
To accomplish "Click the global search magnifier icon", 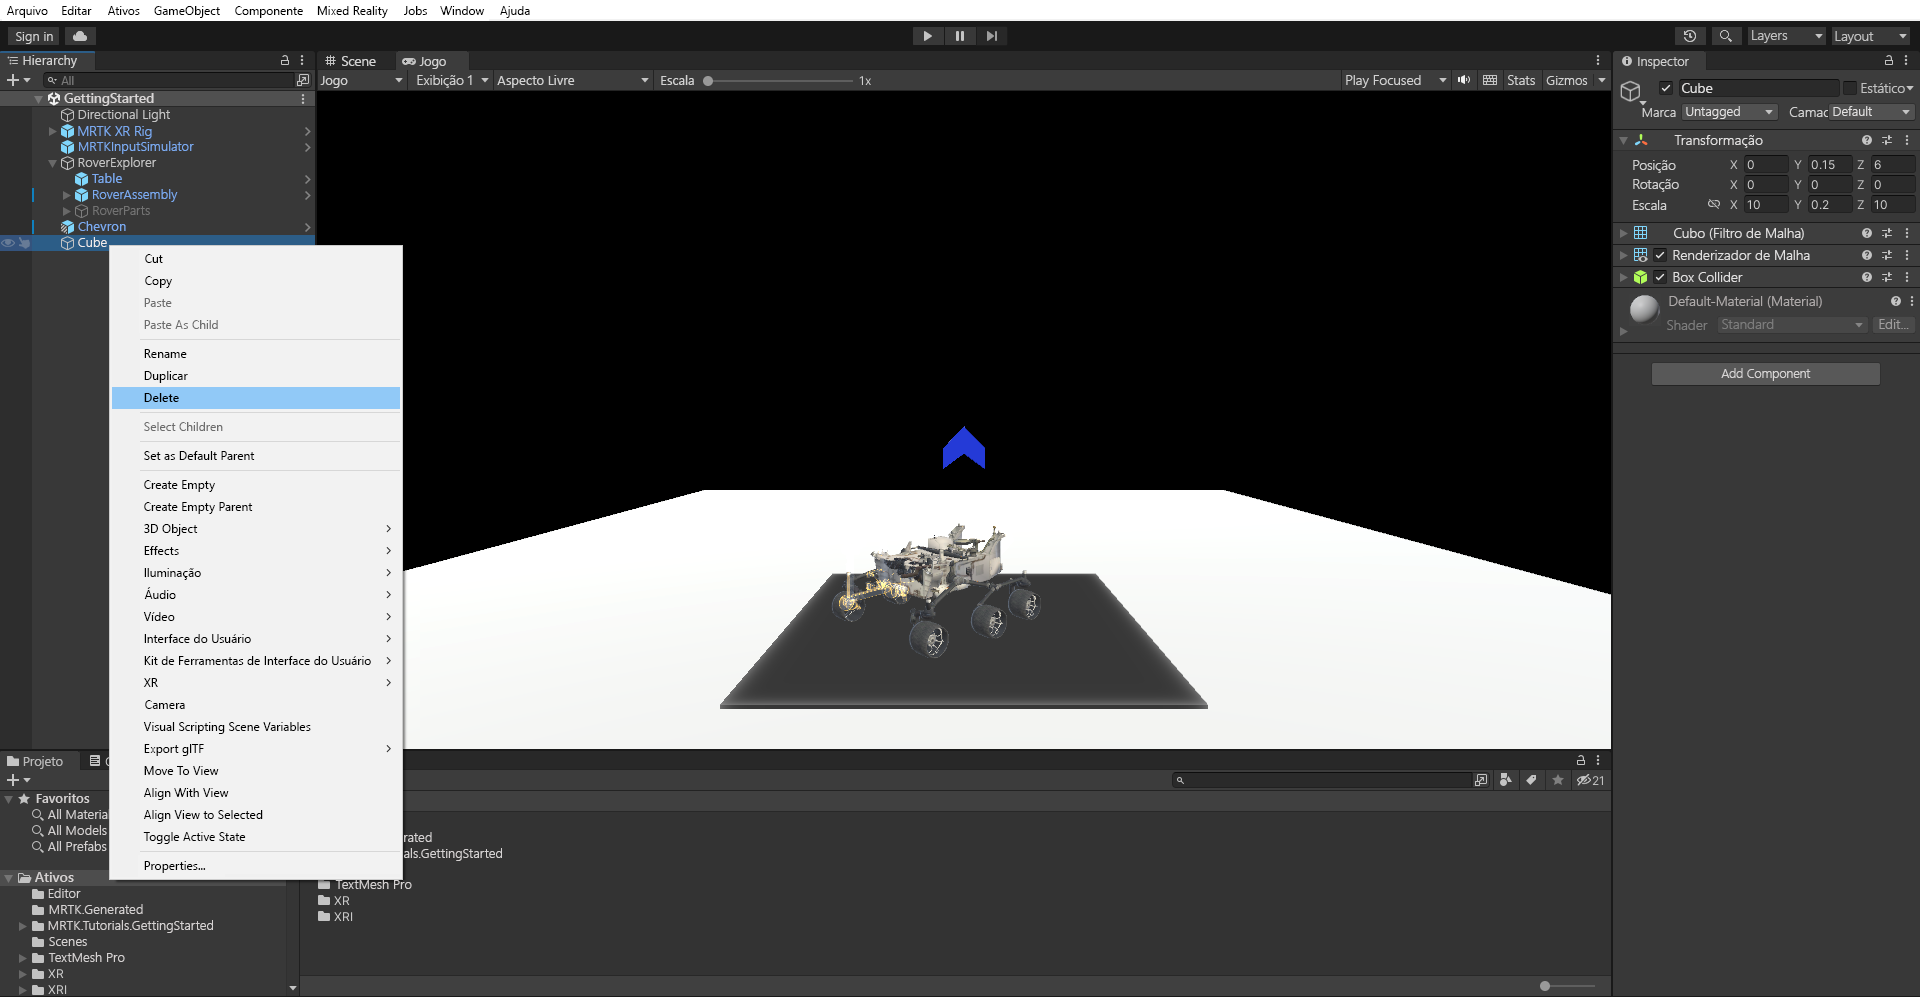I will [x=1725, y=36].
